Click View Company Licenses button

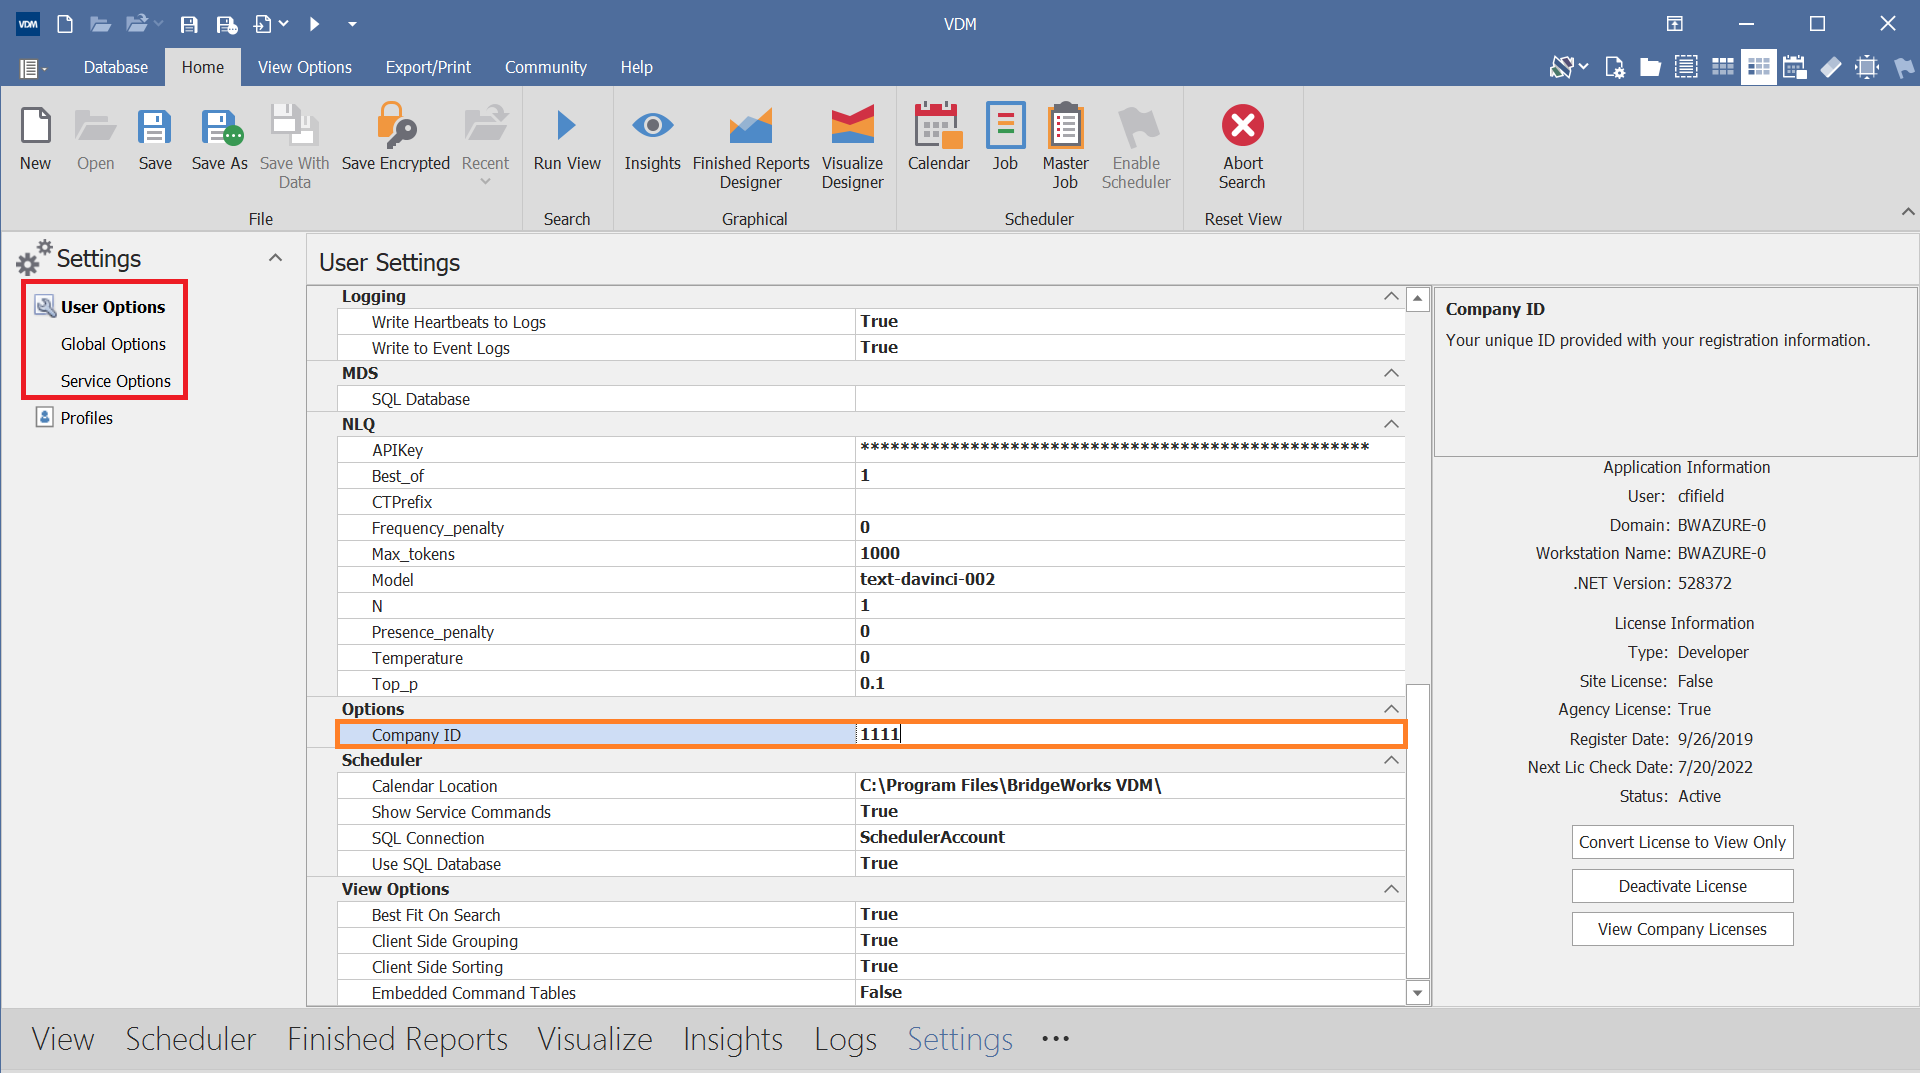pyautogui.click(x=1682, y=929)
